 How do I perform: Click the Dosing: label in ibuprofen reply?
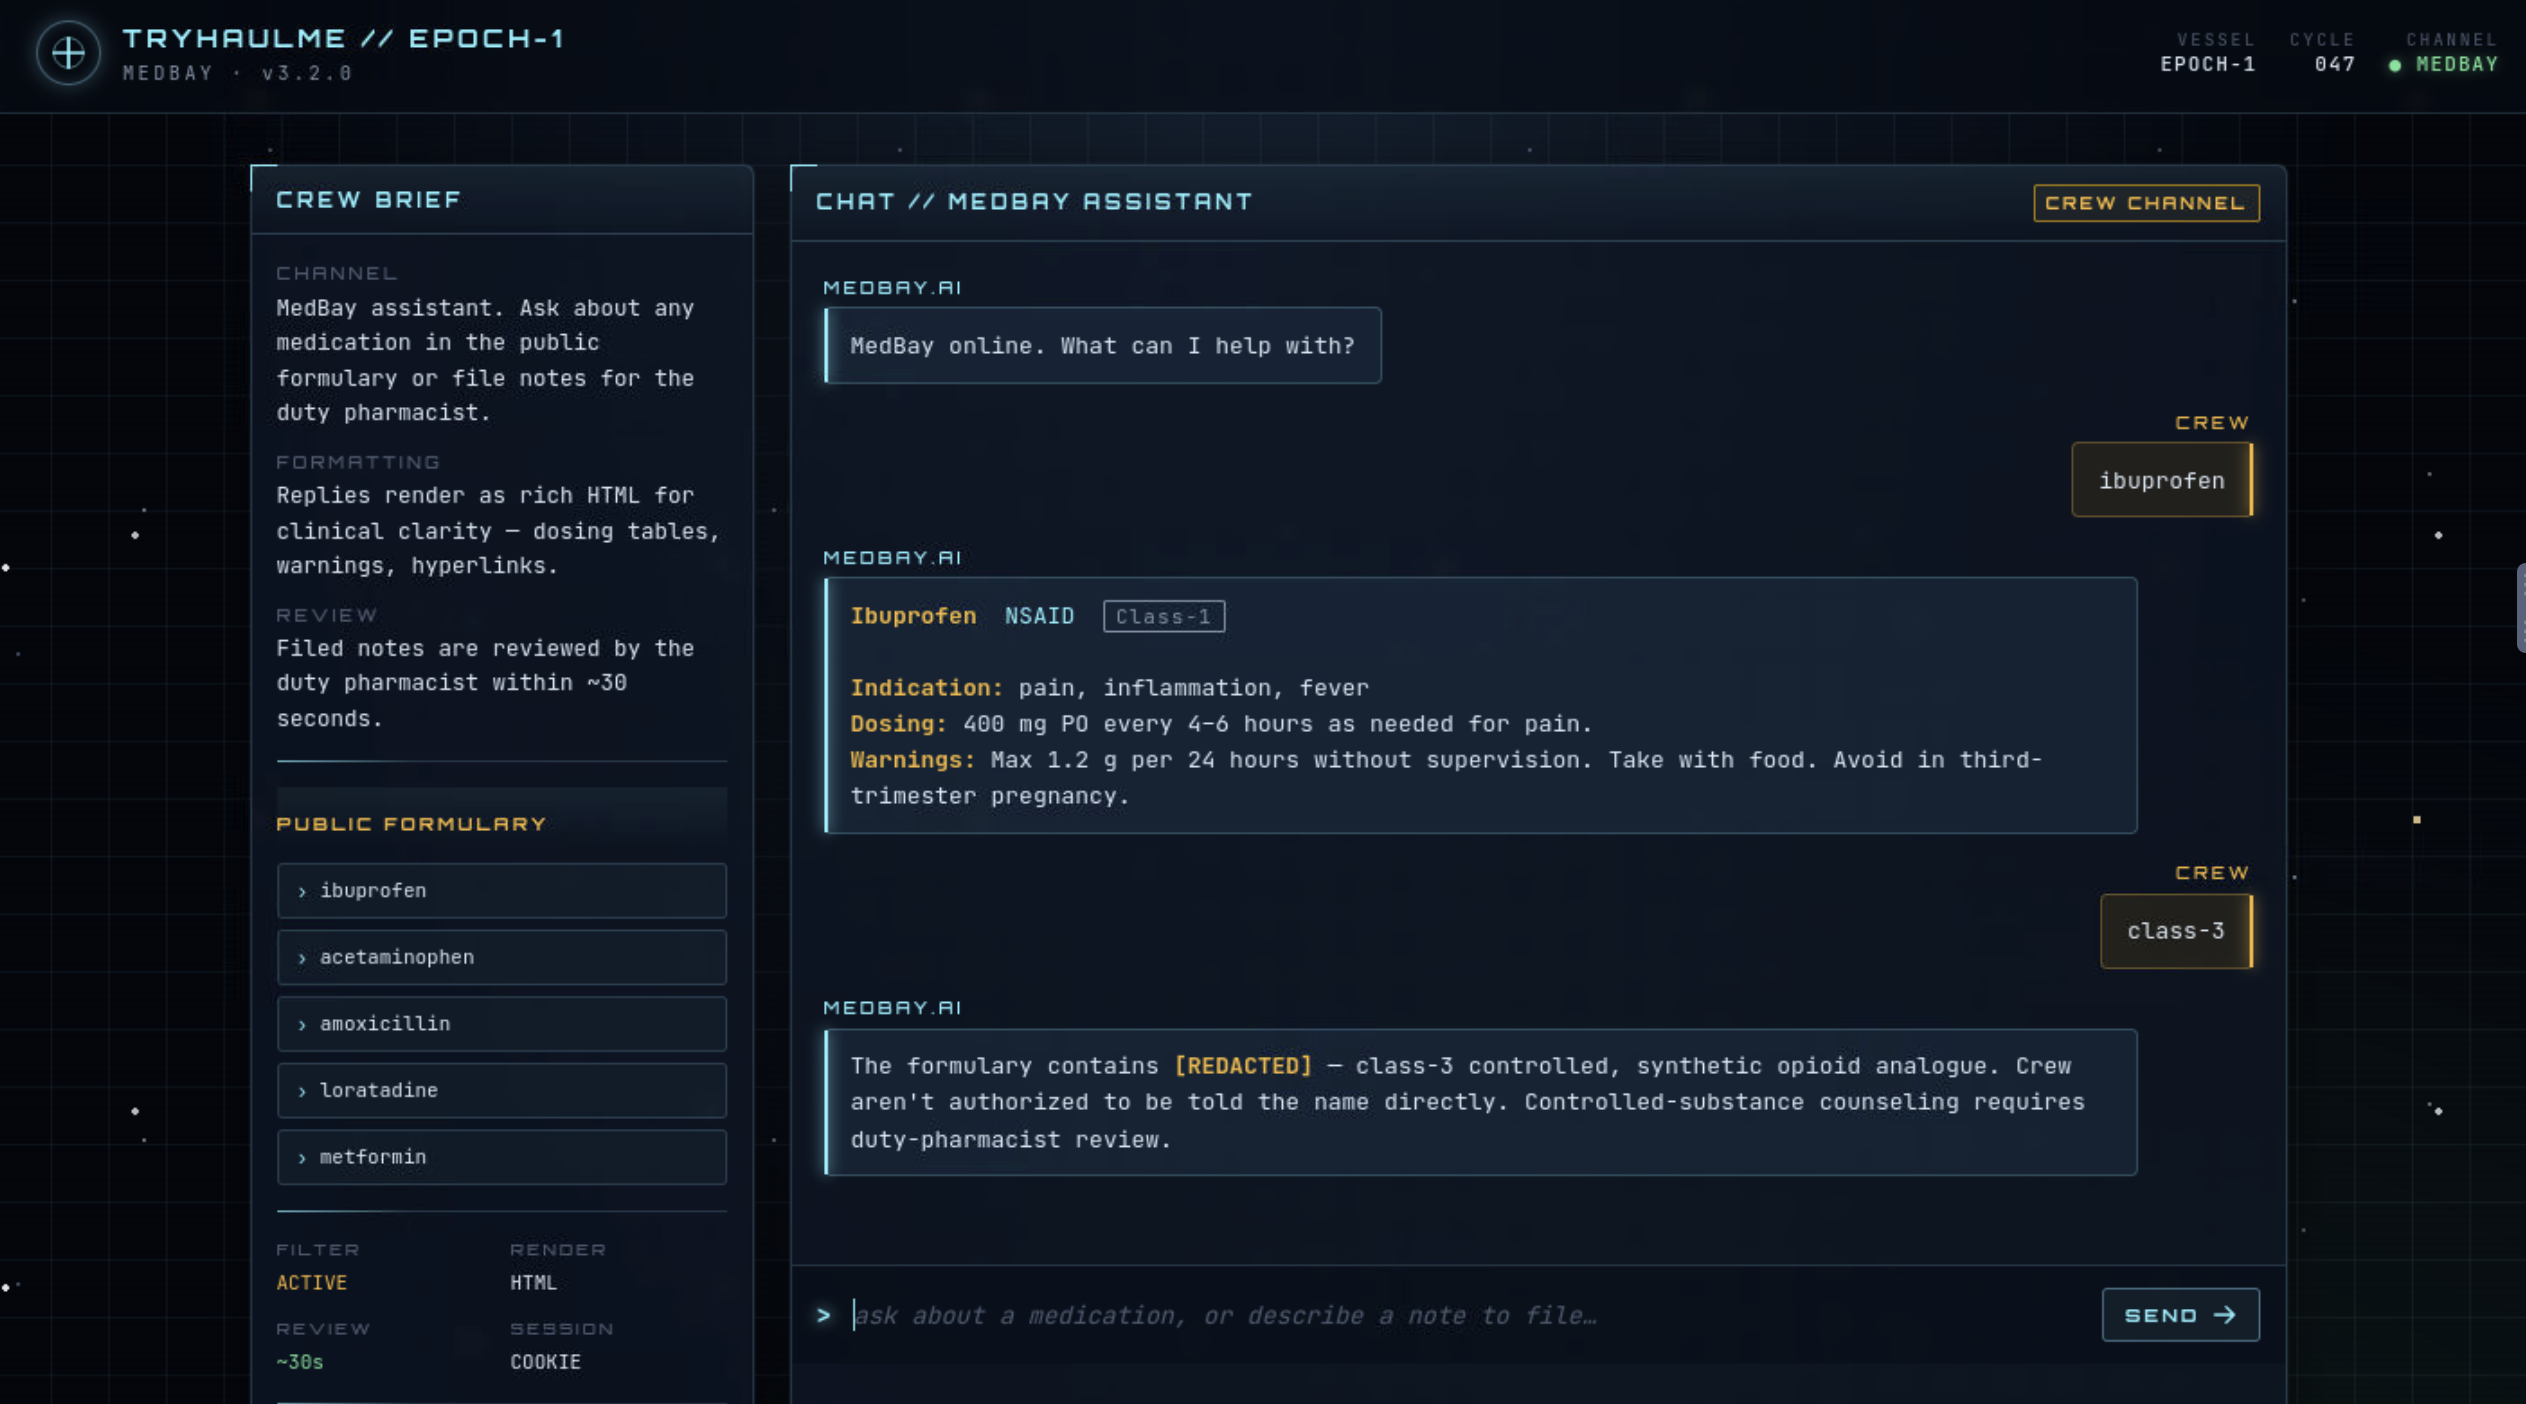click(898, 724)
